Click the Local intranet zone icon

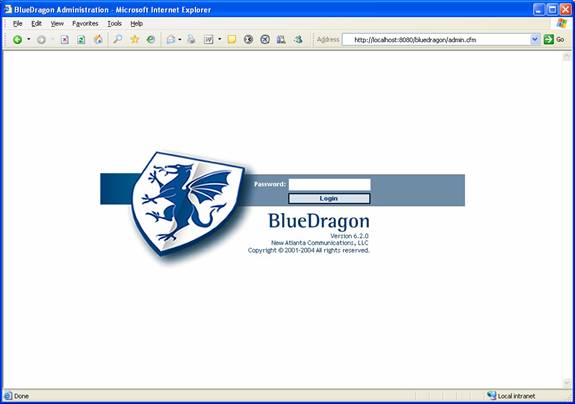(x=491, y=396)
